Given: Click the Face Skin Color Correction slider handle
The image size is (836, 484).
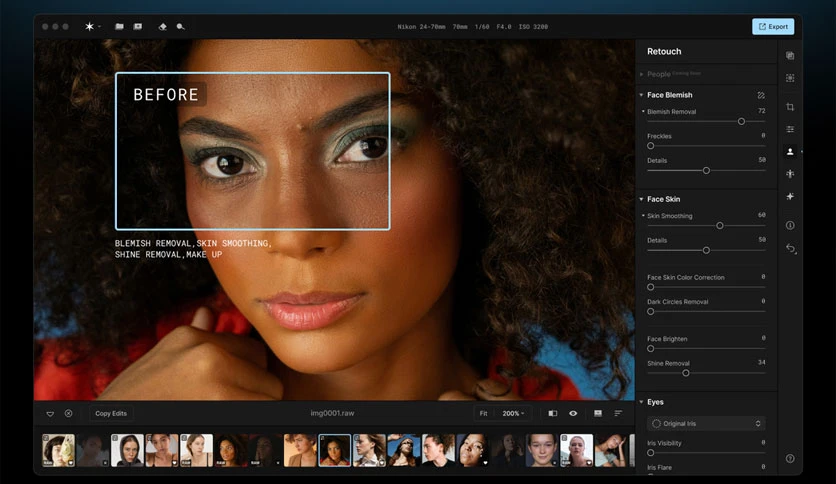Looking at the screenshot, I should [x=650, y=287].
